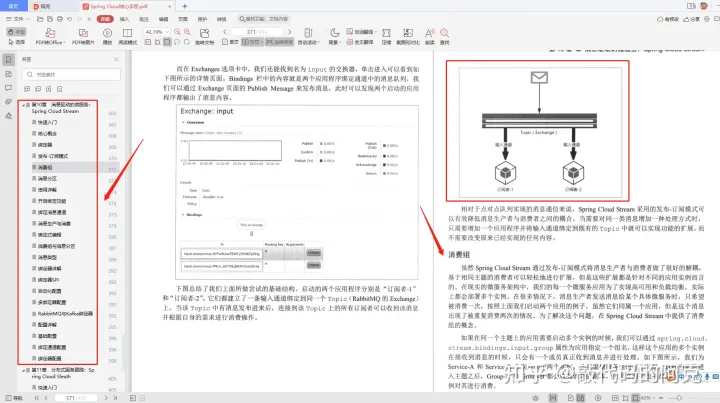The height and width of the screenshot is (403, 720).
Task: Open the find tool with magnifier icon
Action: coord(444,36)
